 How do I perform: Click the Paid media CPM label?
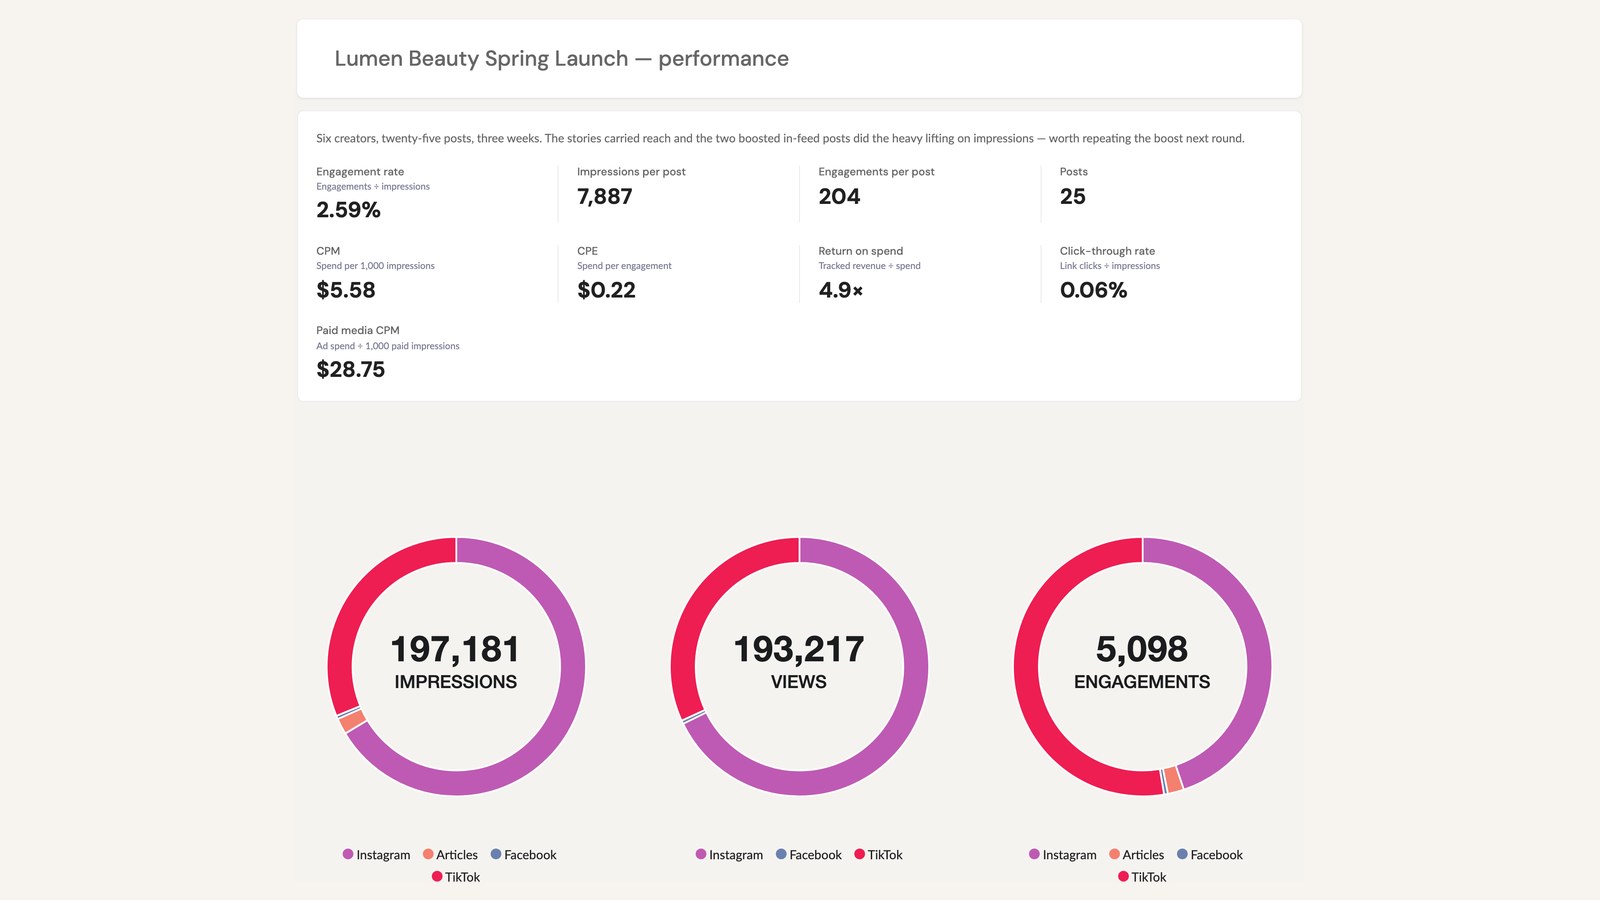tap(357, 330)
